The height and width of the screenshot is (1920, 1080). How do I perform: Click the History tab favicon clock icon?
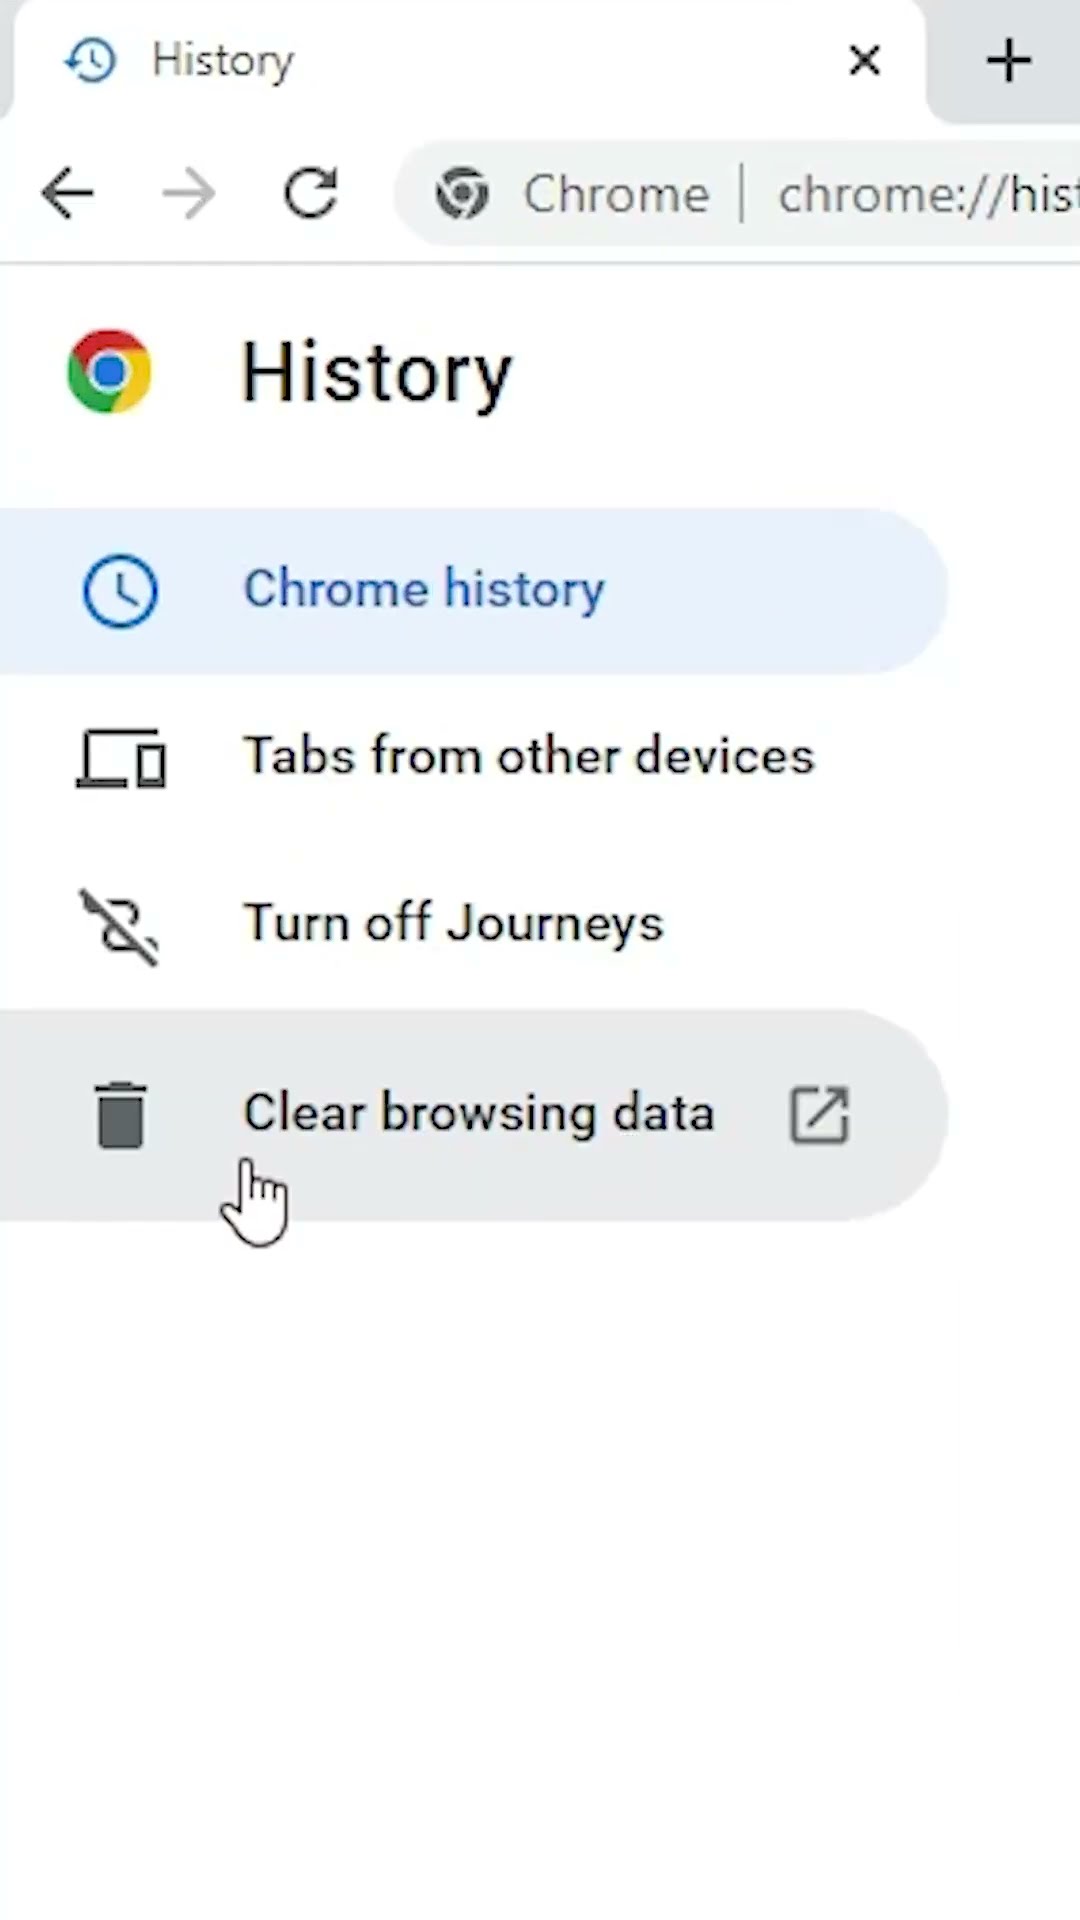click(x=91, y=61)
